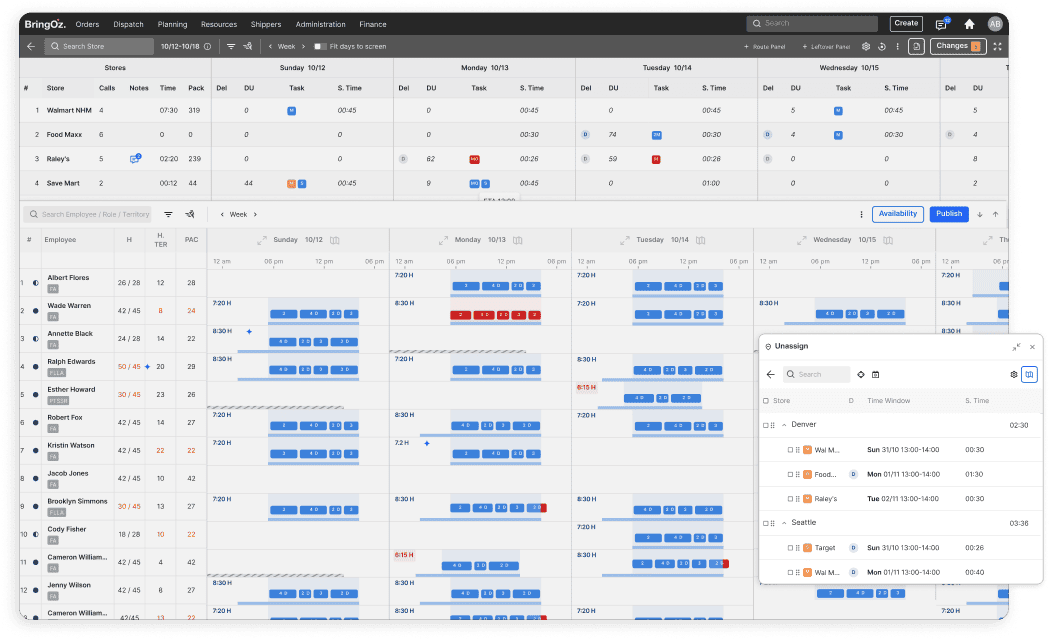Viewport: 1049px width, 639px height.
Task: Open the filter icon in the stores toolbar
Action: 231,46
